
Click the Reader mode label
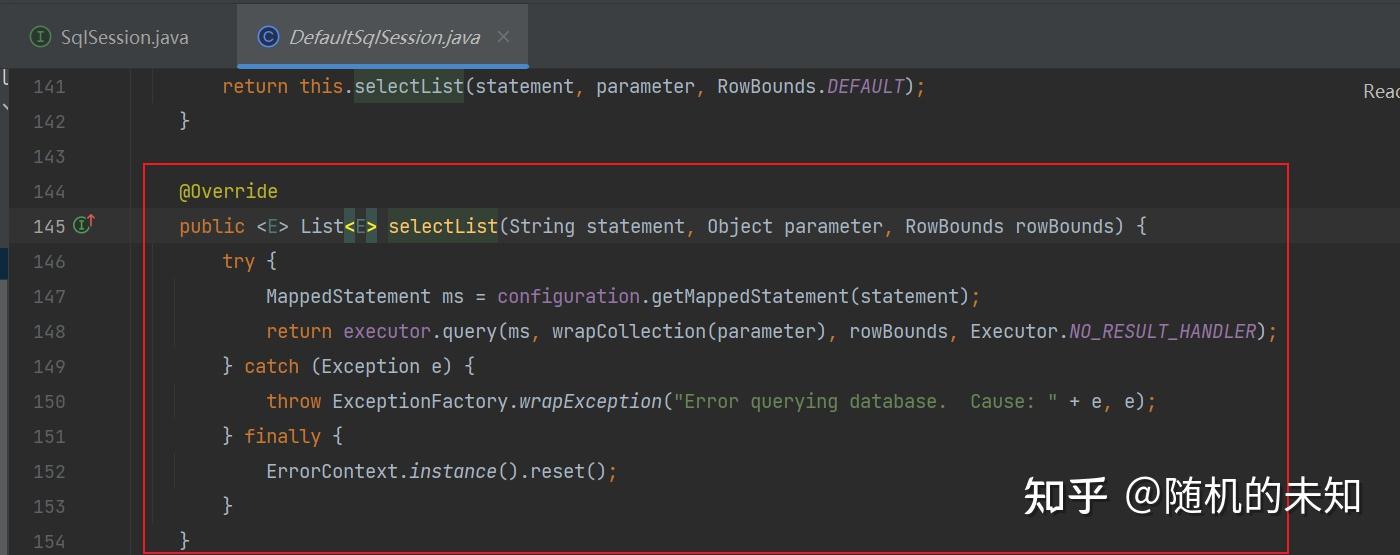click(1381, 92)
